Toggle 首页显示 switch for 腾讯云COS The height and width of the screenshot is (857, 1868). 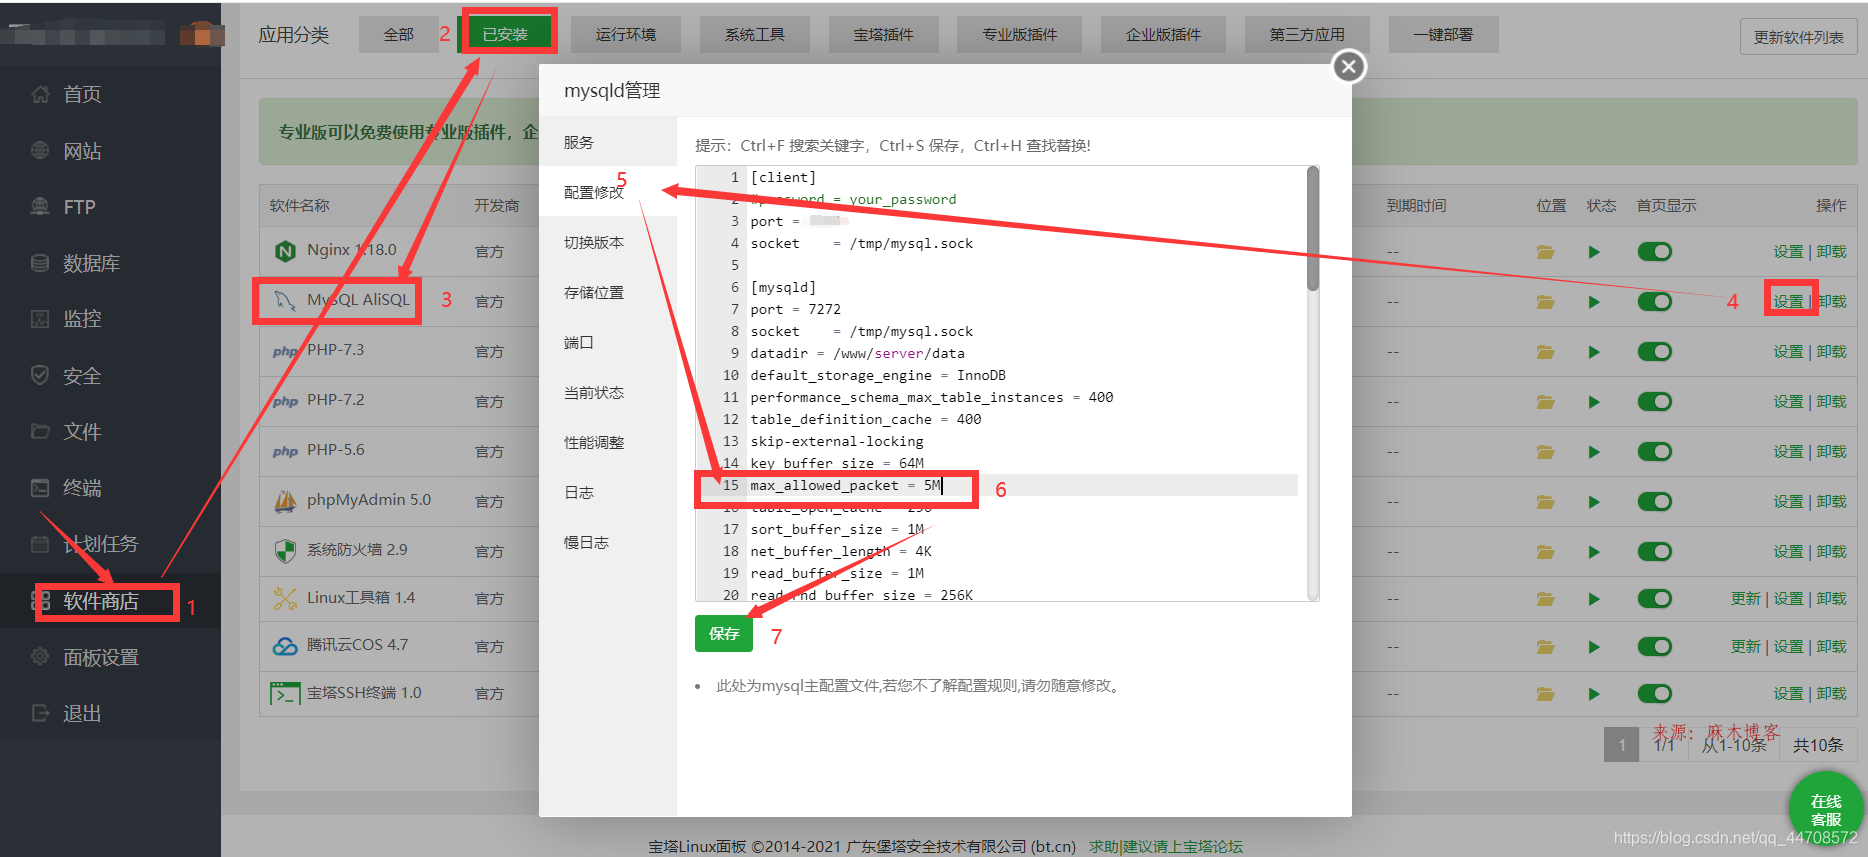[x=1654, y=647]
